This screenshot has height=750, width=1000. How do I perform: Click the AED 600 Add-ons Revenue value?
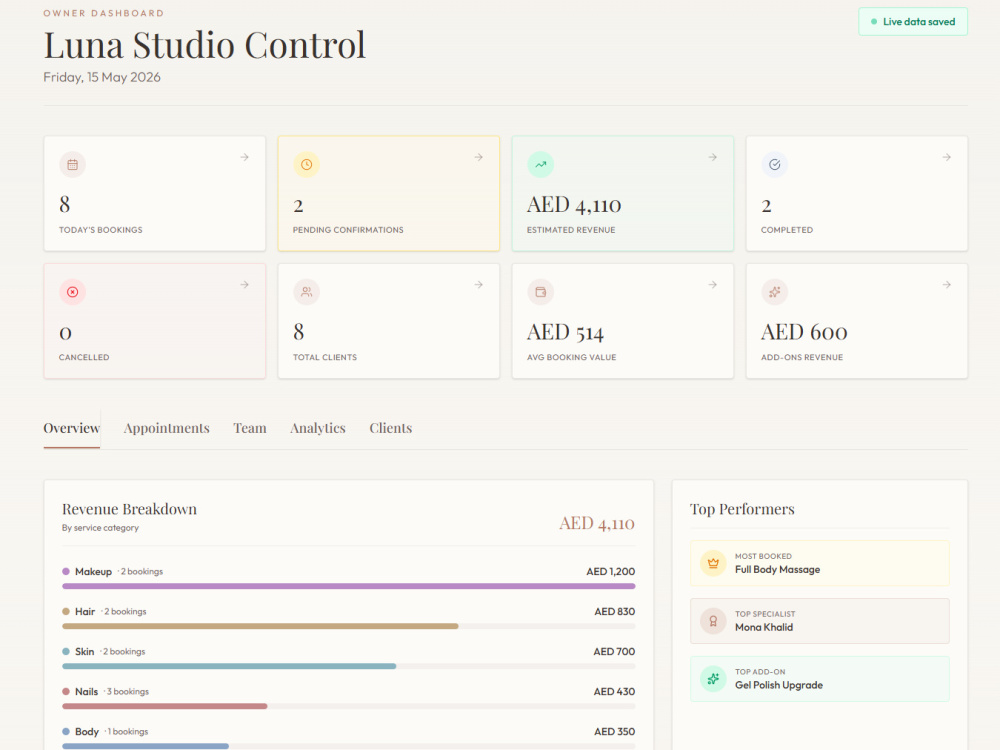coord(804,332)
